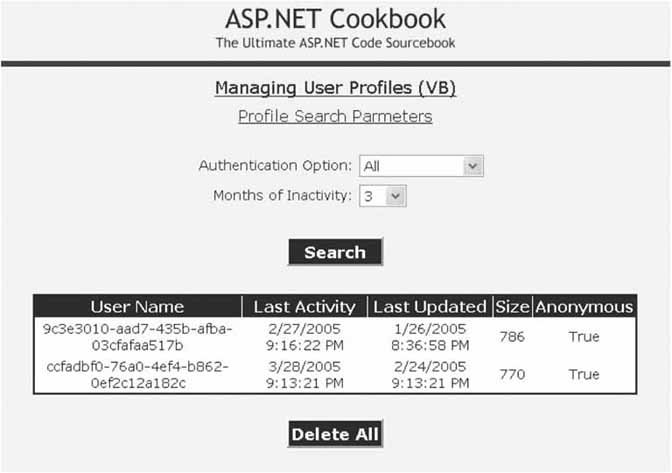The height and width of the screenshot is (473, 672).
Task: Click the ASP.NET Cookbook page title
Action: click(335, 19)
